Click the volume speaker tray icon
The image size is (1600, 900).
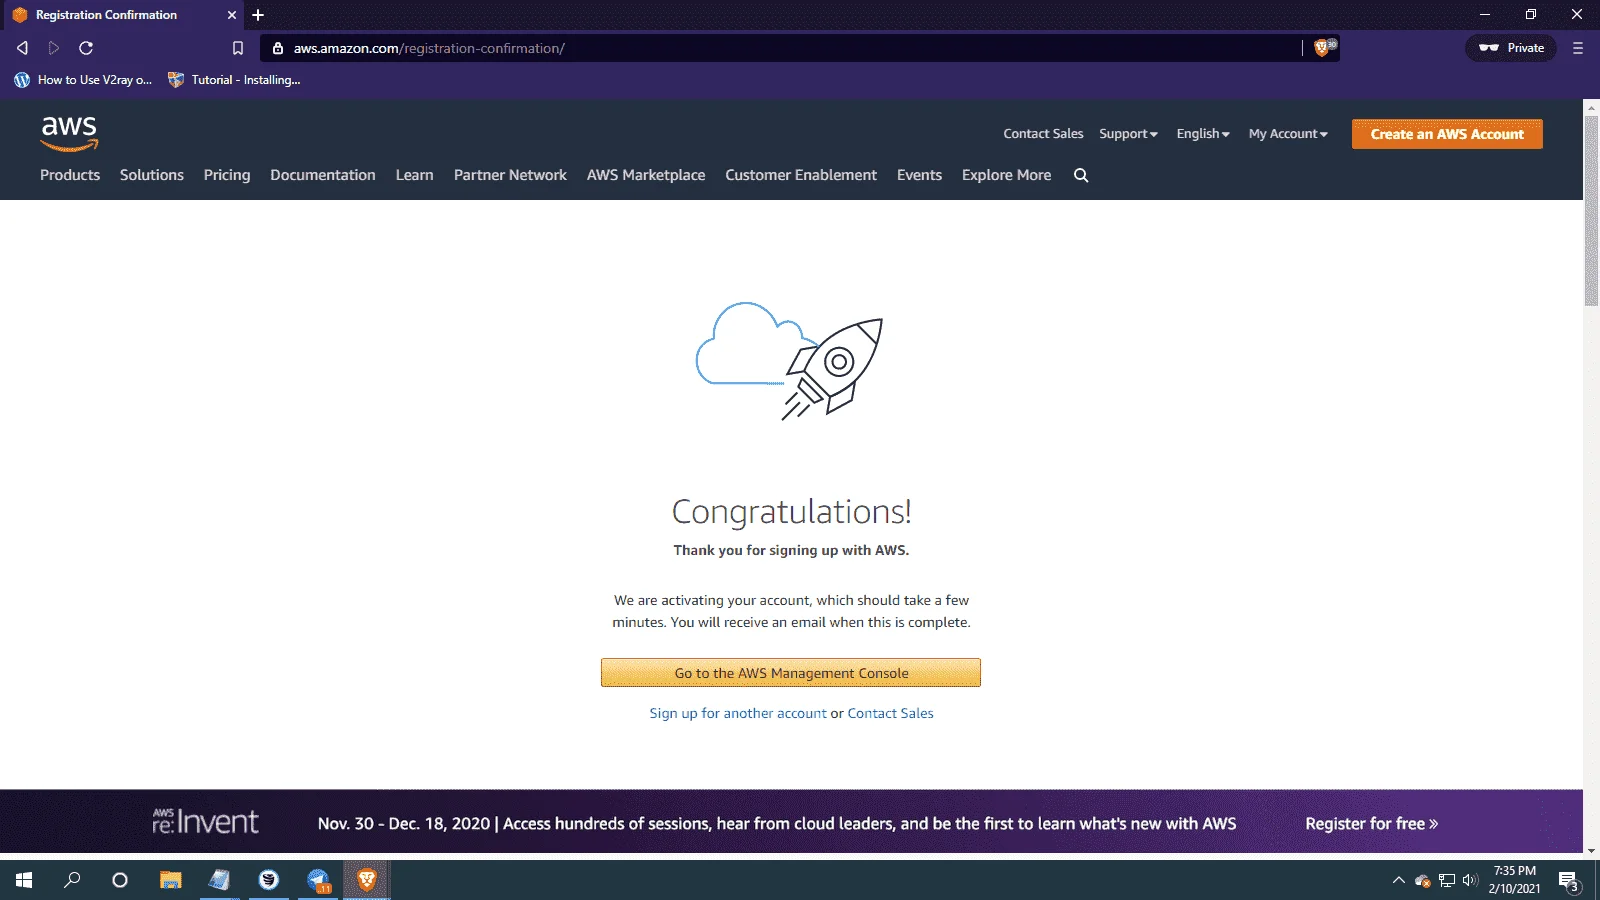[x=1470, y=880]
